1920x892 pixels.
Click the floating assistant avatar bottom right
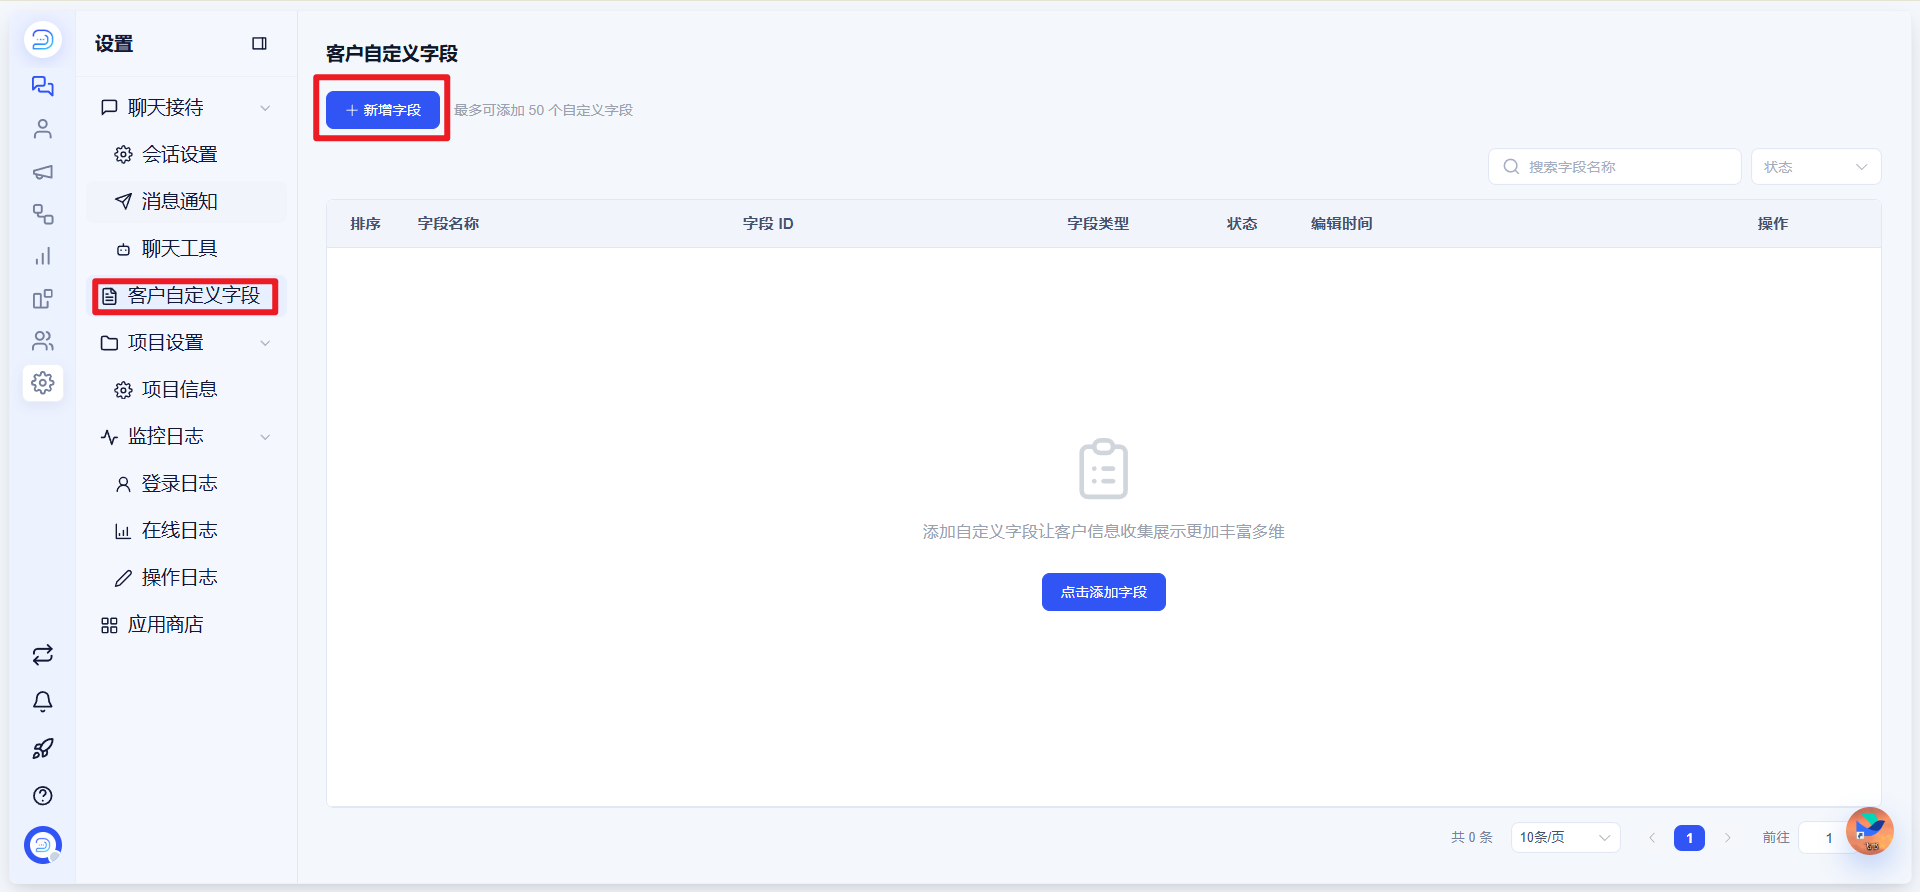[1869, 831]
